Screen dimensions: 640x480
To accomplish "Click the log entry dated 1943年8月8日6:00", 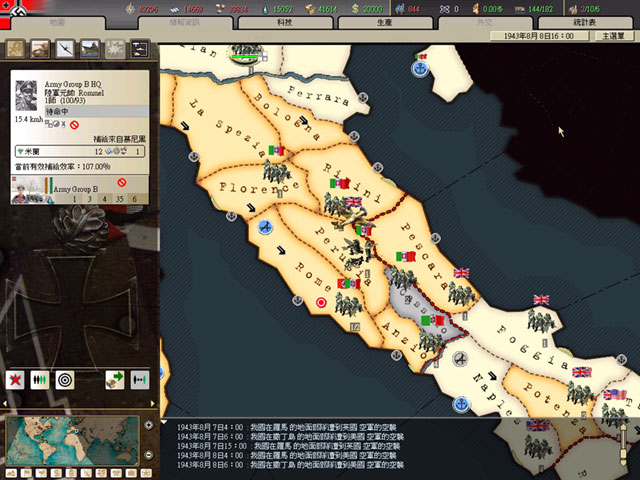I will point(290,465).
